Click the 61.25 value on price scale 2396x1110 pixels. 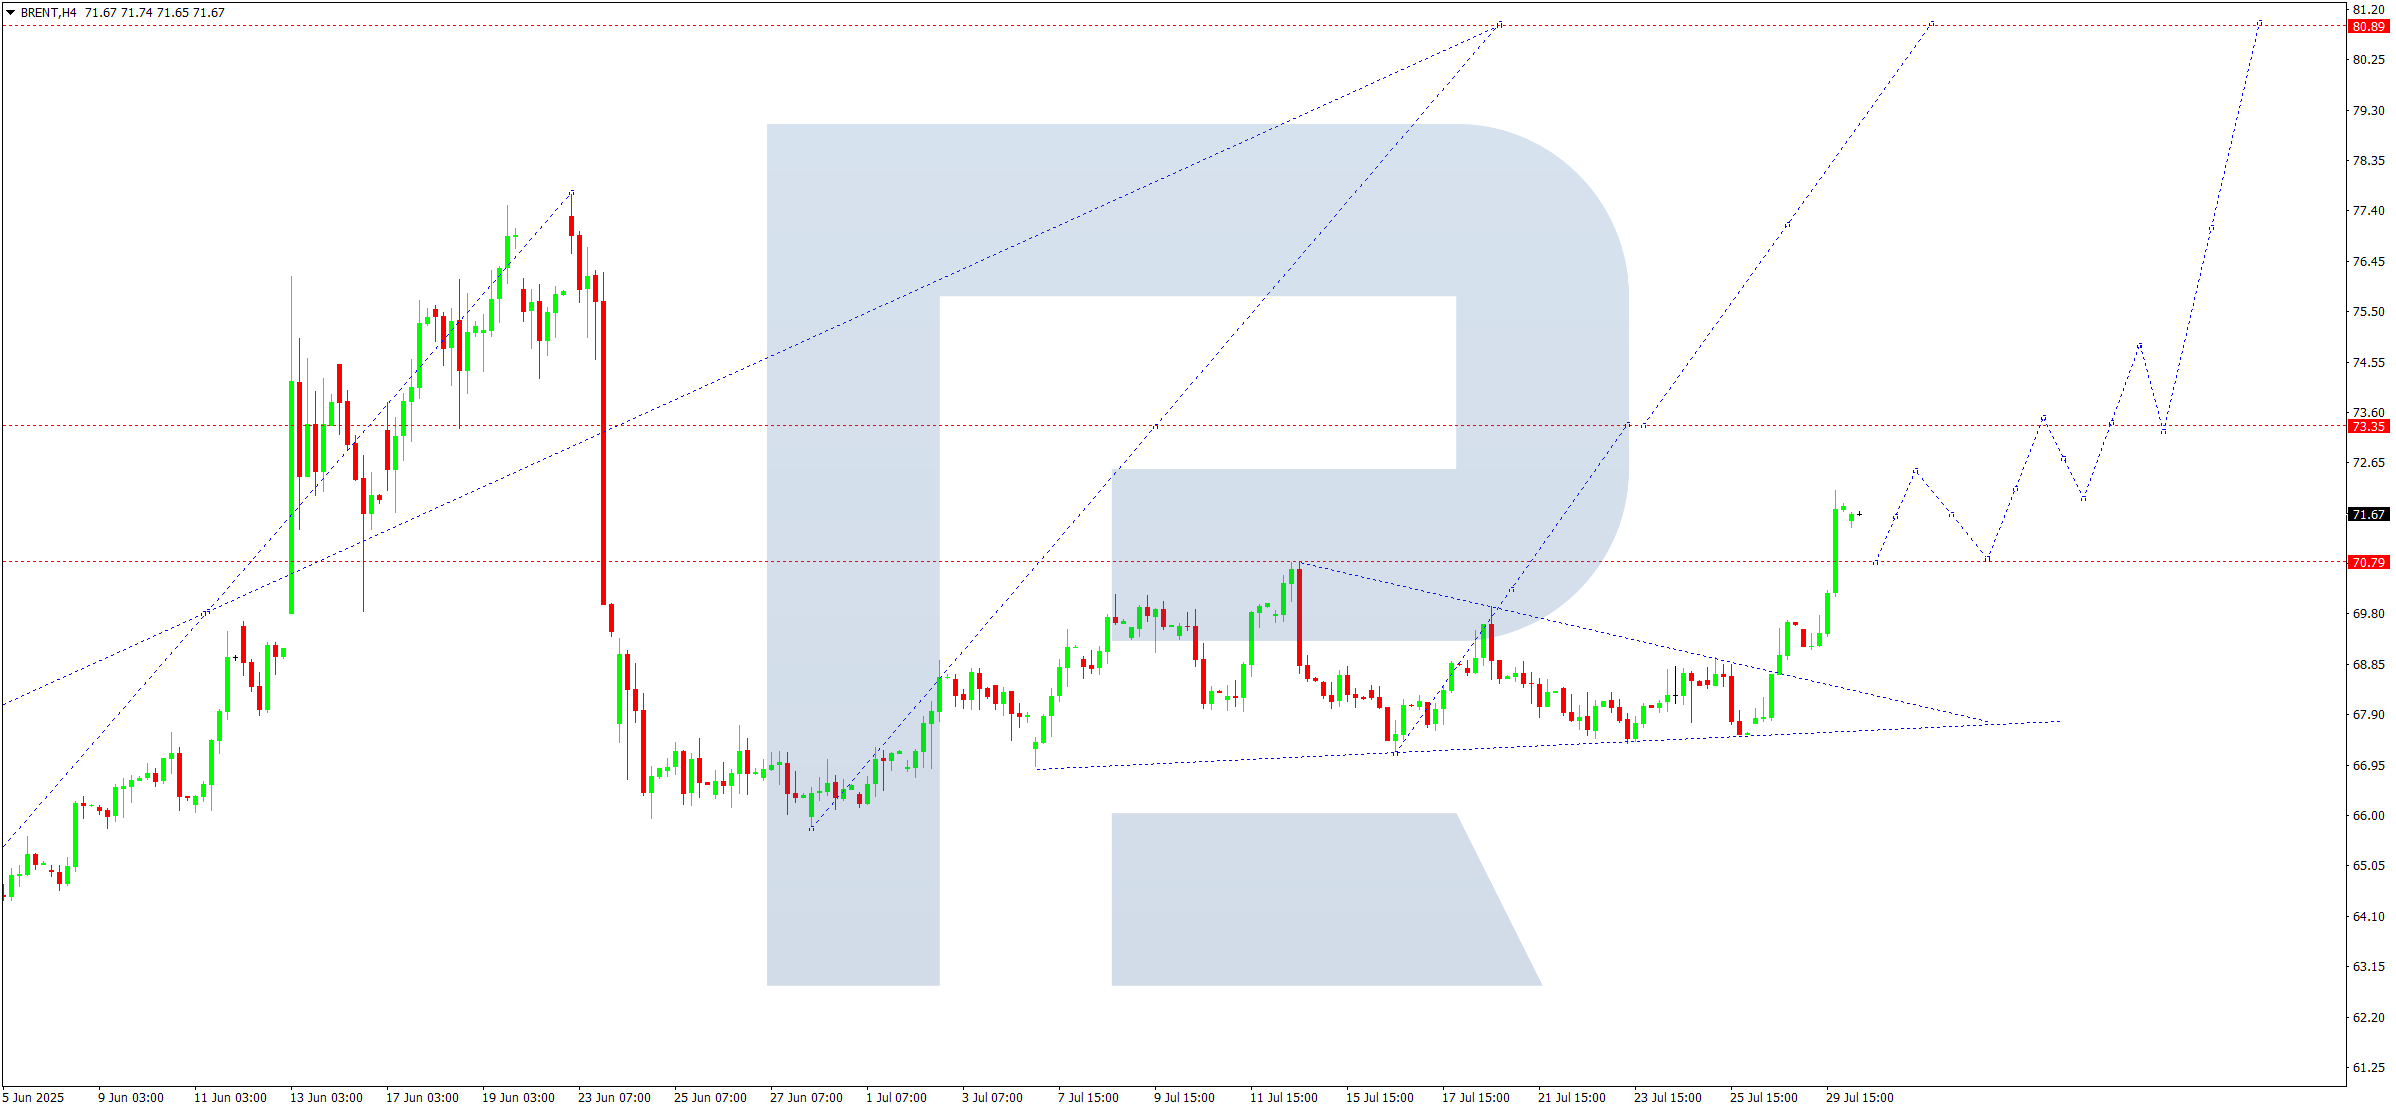pyautogui.click(x=2368, y=1068)
